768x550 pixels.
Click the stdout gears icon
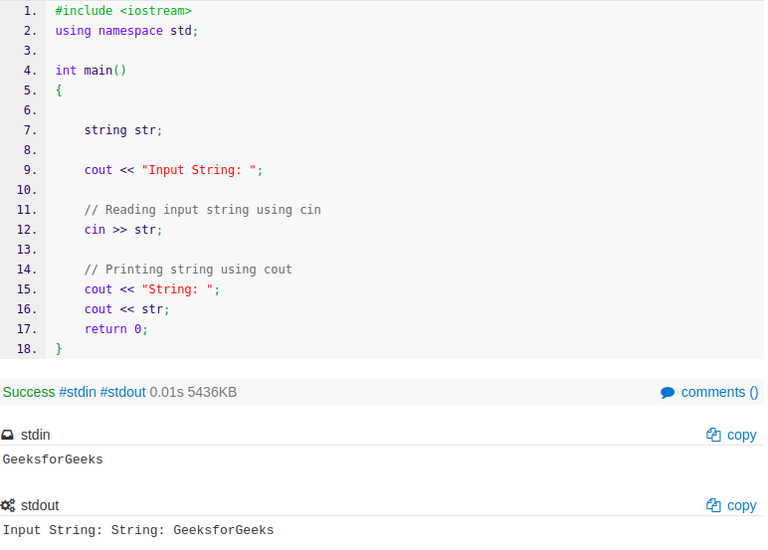pos(8,505)
